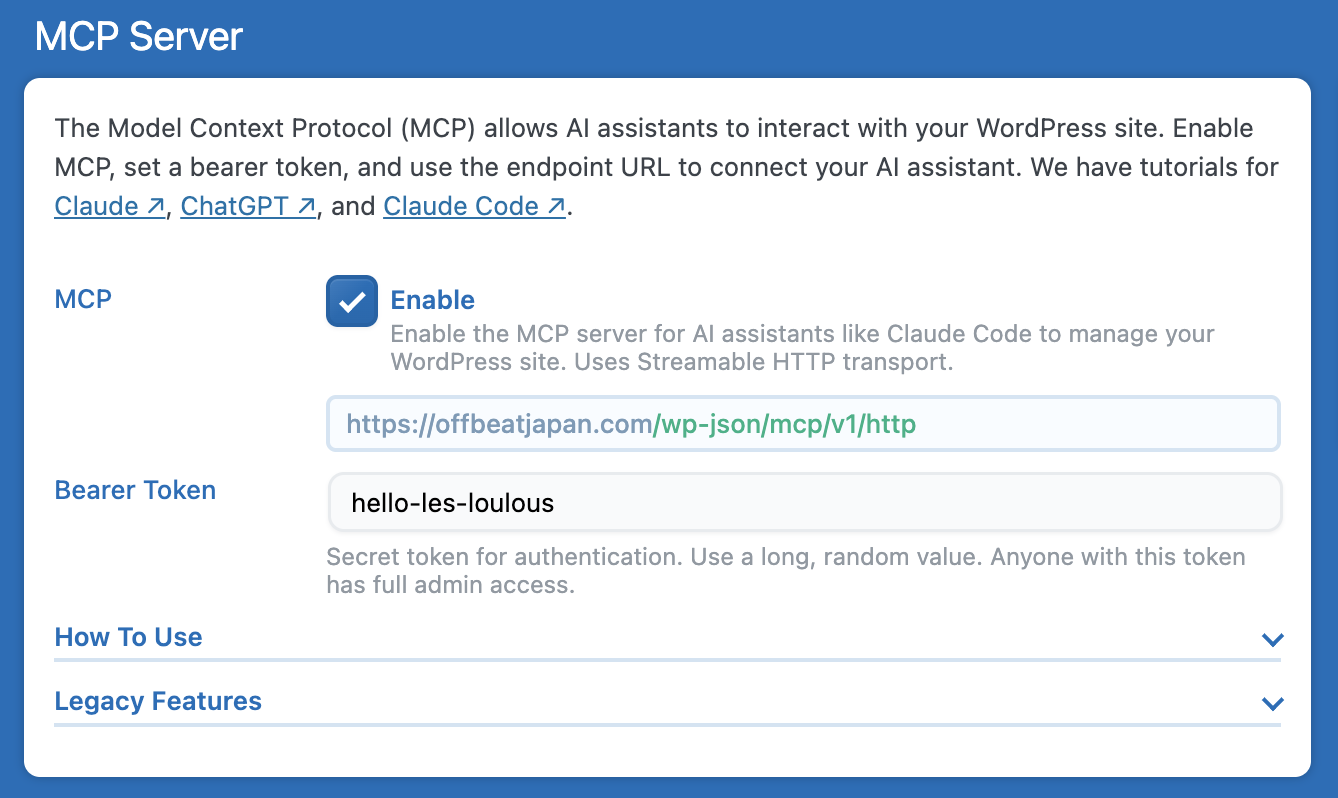Click the How To Use heading
1338x798 pixels.
pos(128,637)
